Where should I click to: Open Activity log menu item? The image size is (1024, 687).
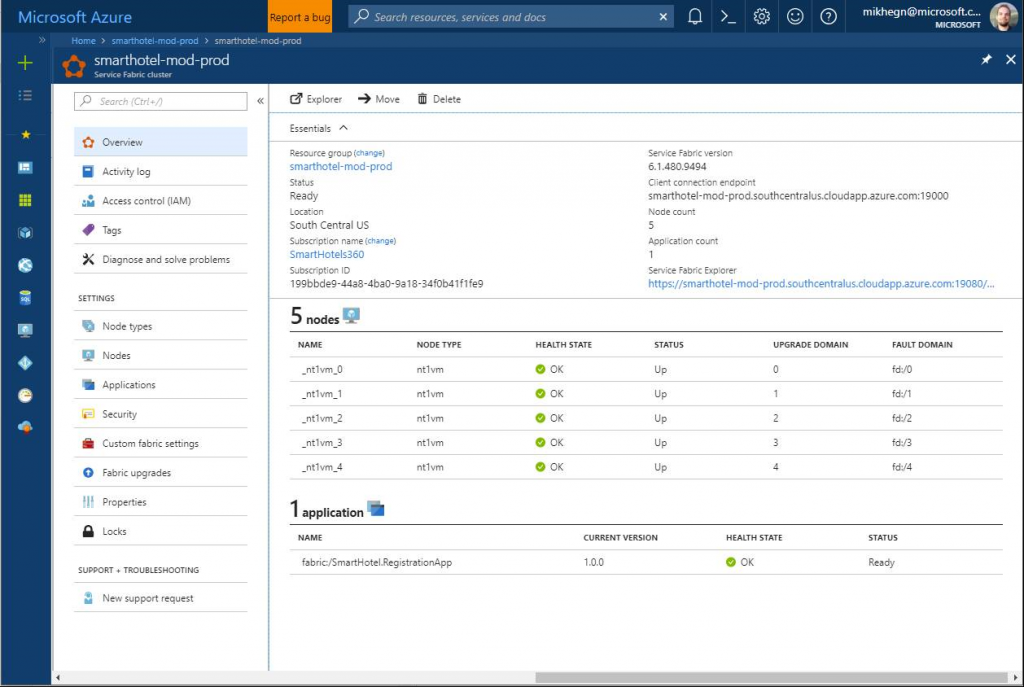[x=161, y=172]
